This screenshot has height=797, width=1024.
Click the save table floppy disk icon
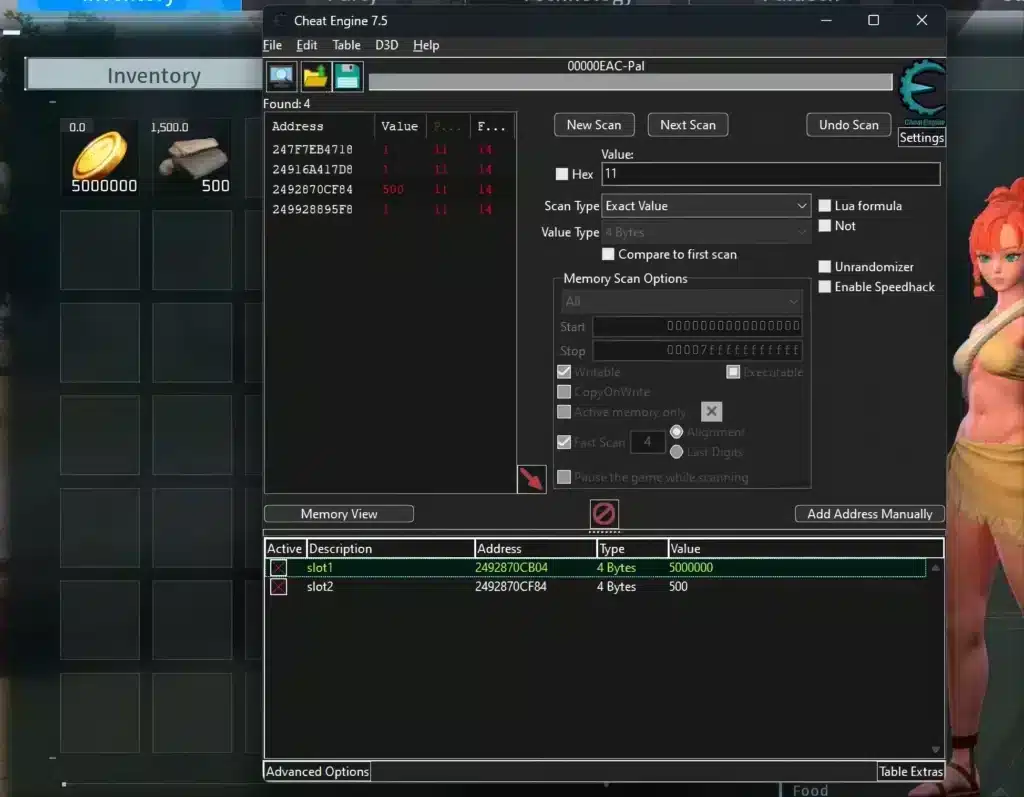(x=347, y=76)
